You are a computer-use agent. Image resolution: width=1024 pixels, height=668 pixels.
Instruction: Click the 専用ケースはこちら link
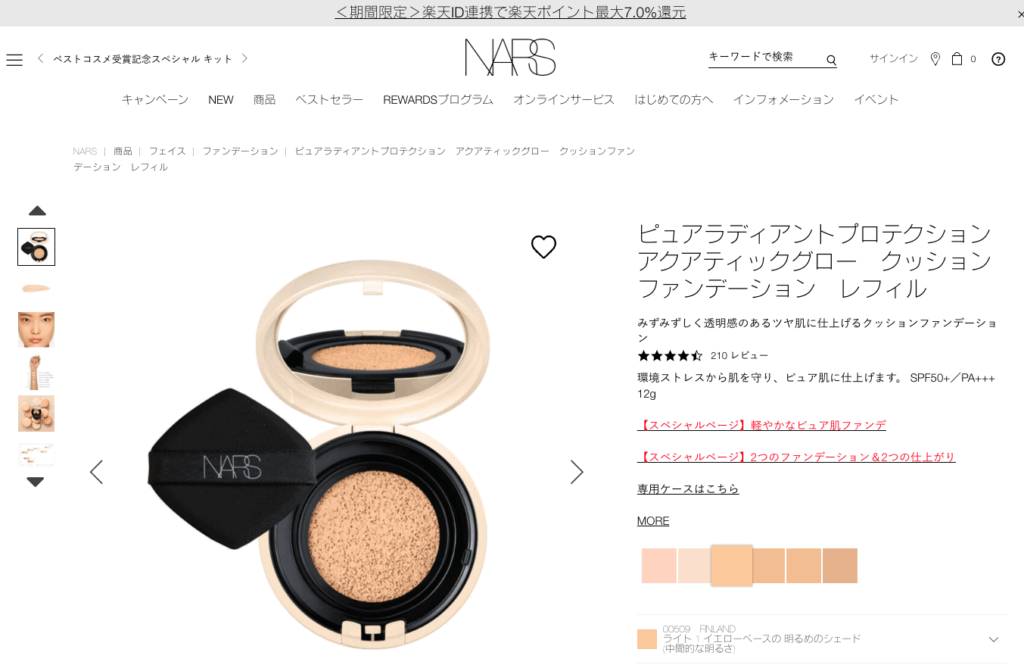click(x=688, y=488)
